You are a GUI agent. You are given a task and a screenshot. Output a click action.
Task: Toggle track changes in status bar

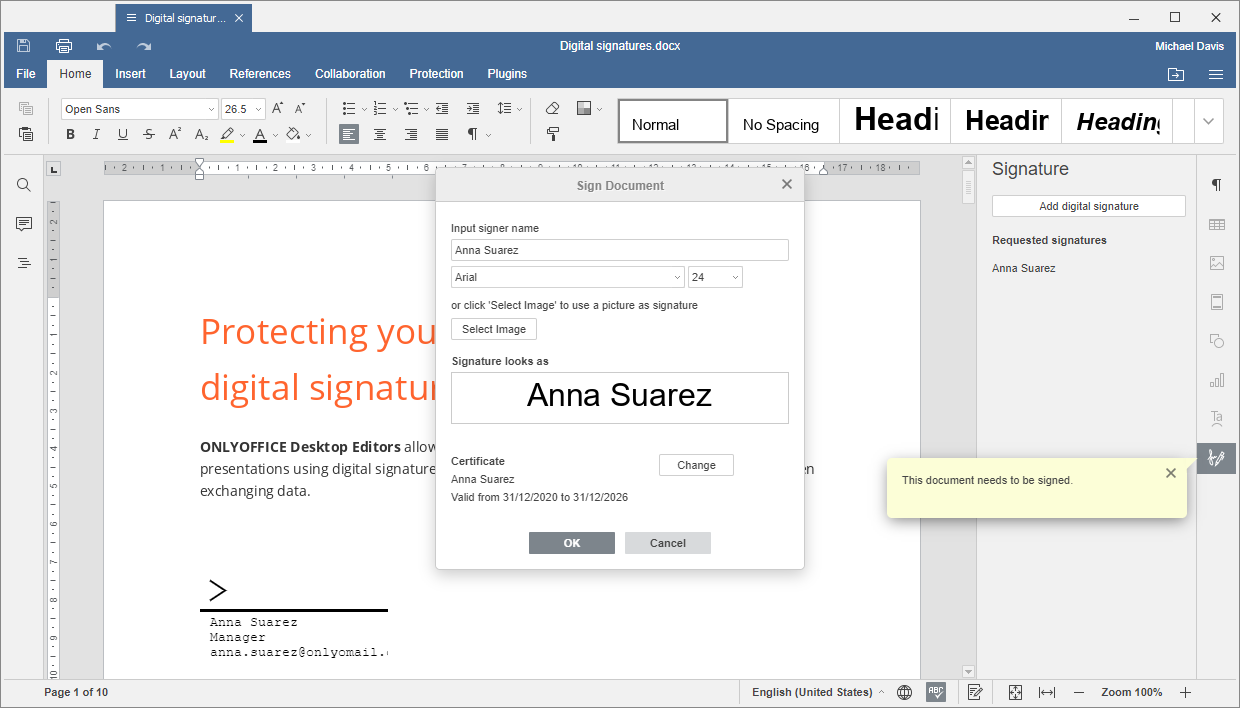point(976,692)
